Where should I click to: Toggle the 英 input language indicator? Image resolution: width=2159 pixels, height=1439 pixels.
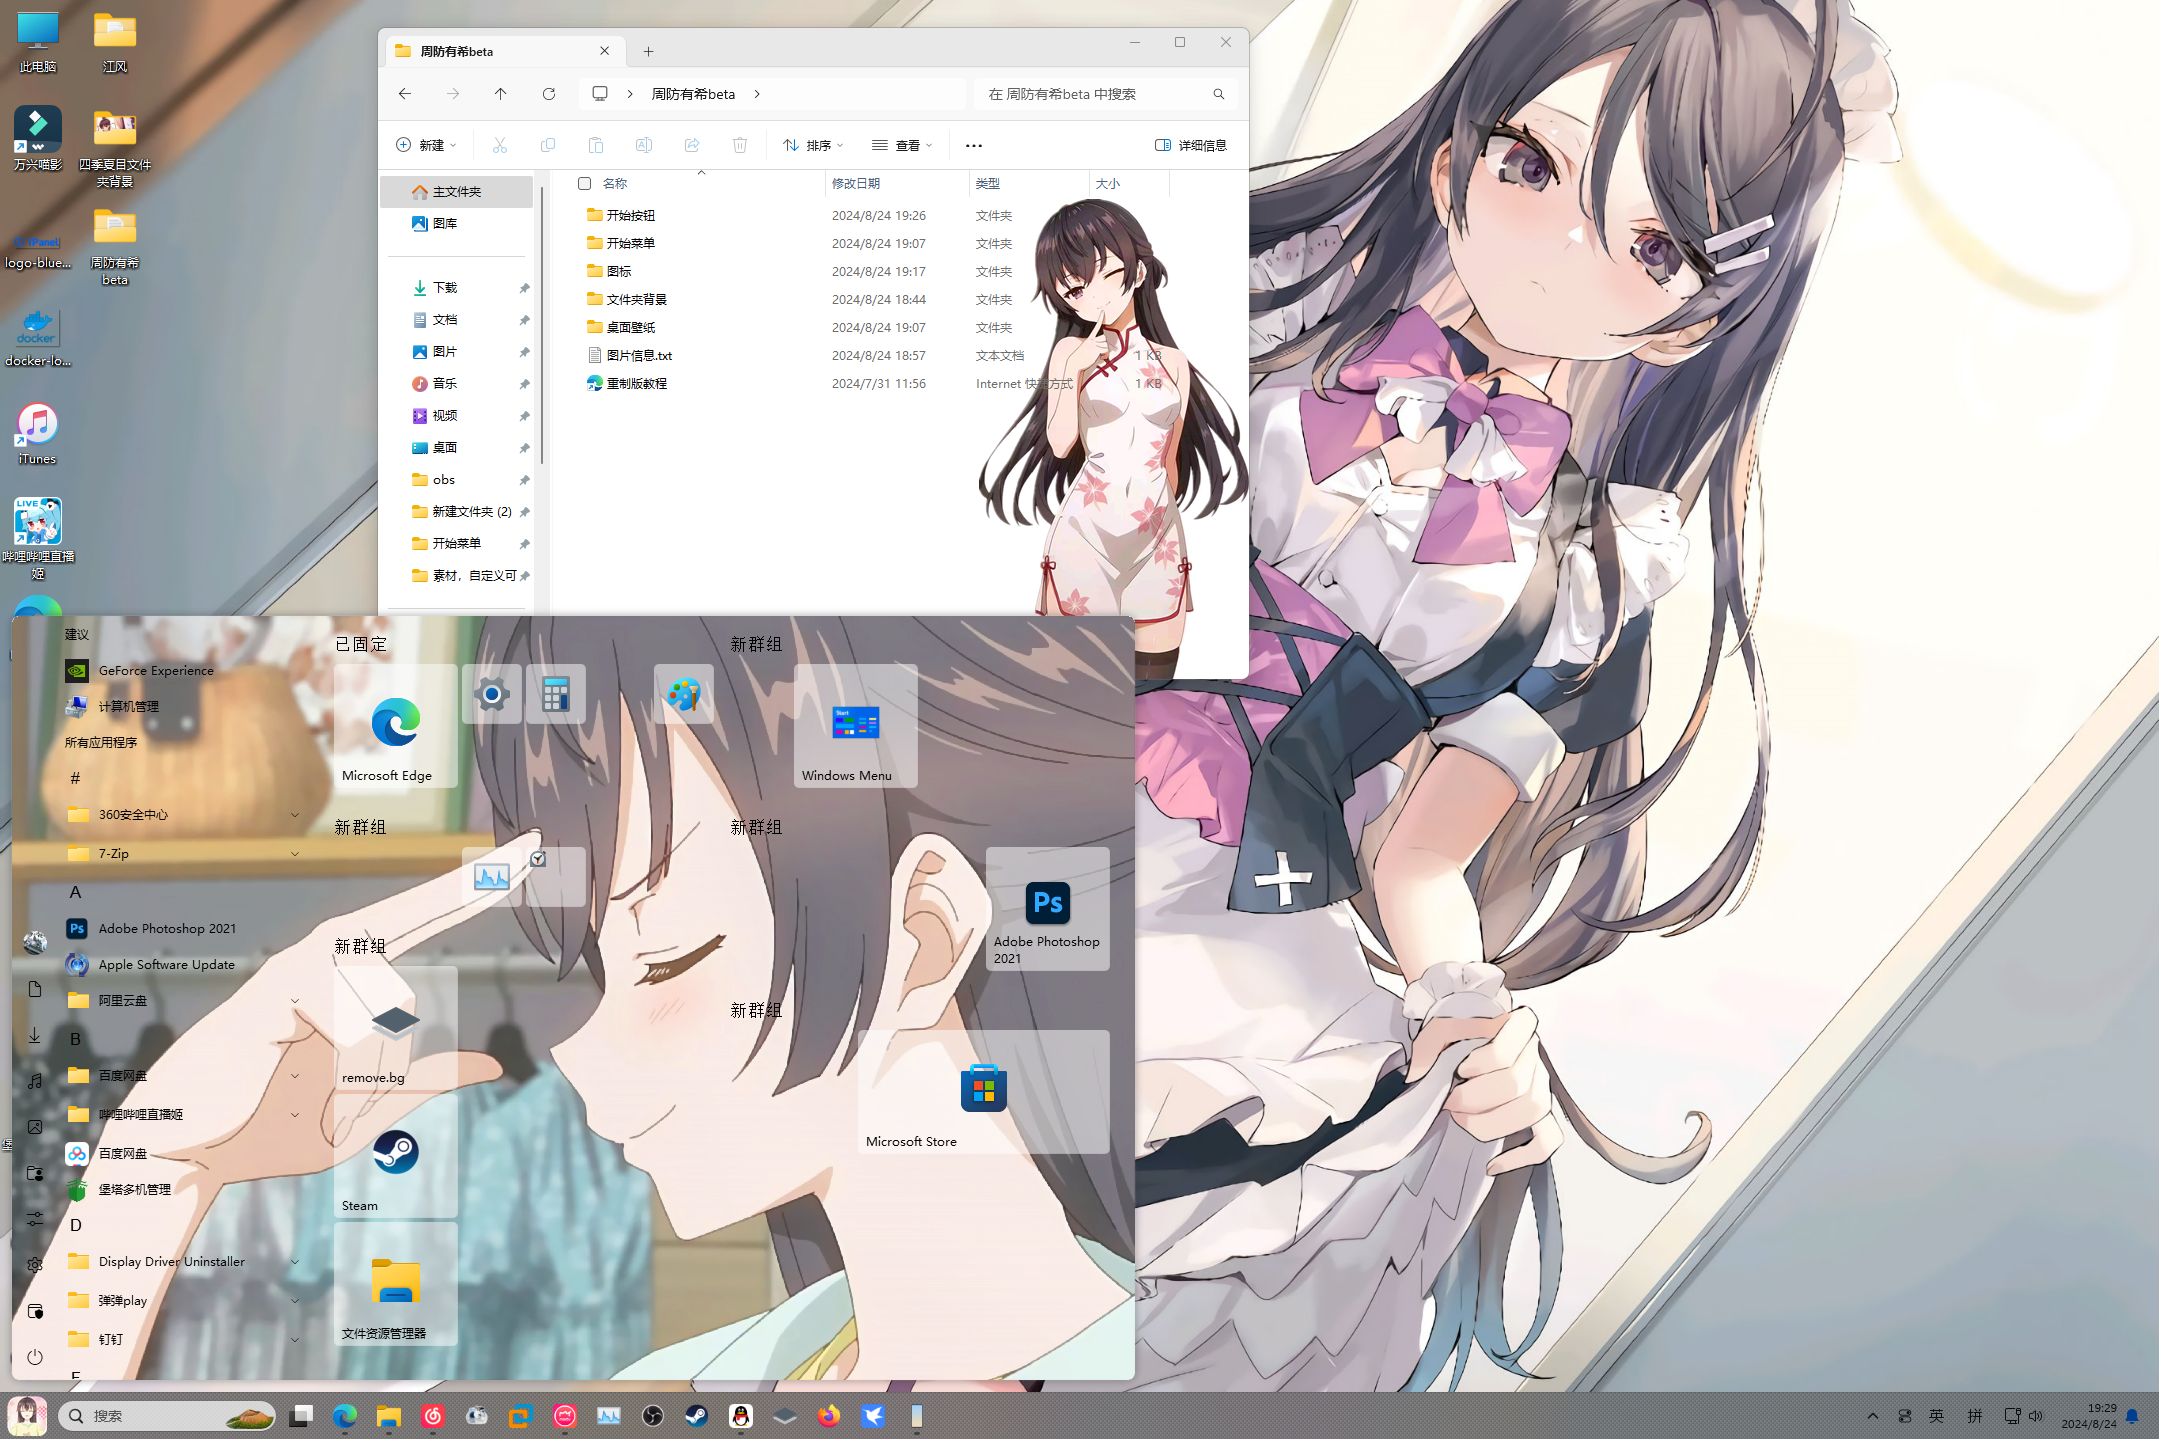click(1937, 1416)
